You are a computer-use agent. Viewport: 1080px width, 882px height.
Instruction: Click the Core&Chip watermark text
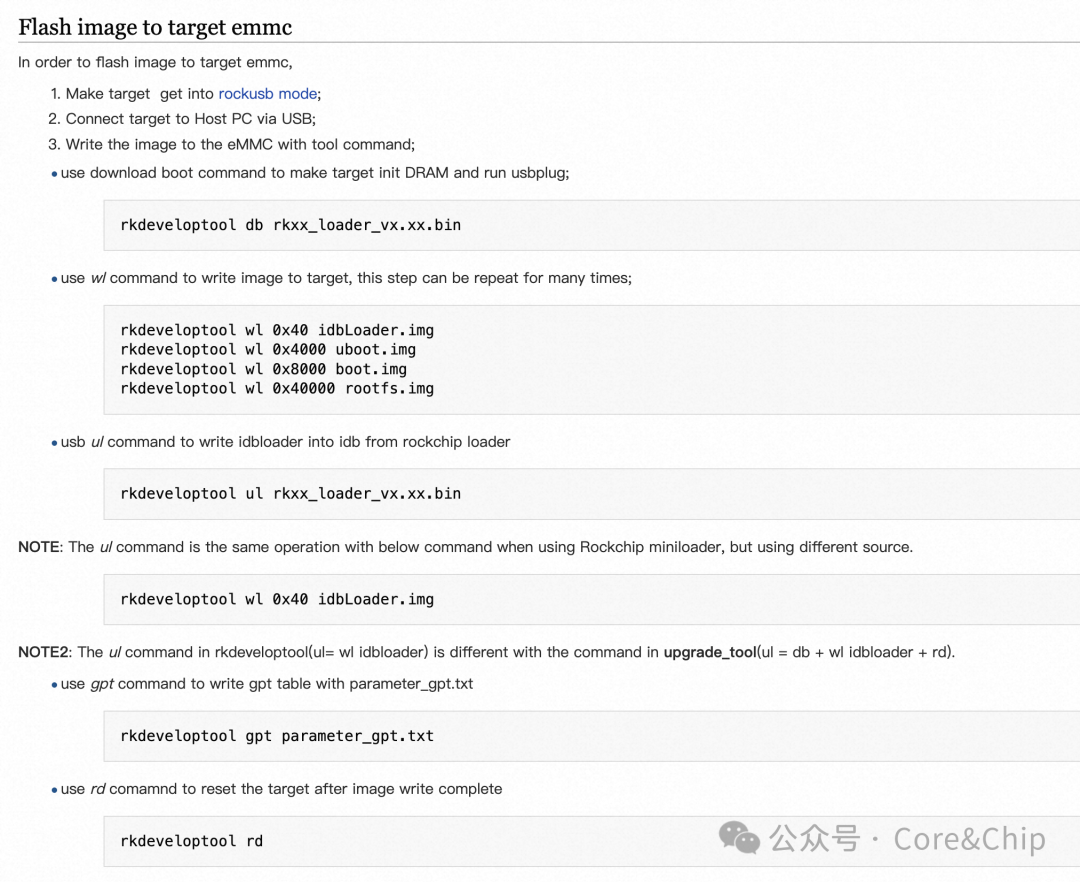[968, 839]
